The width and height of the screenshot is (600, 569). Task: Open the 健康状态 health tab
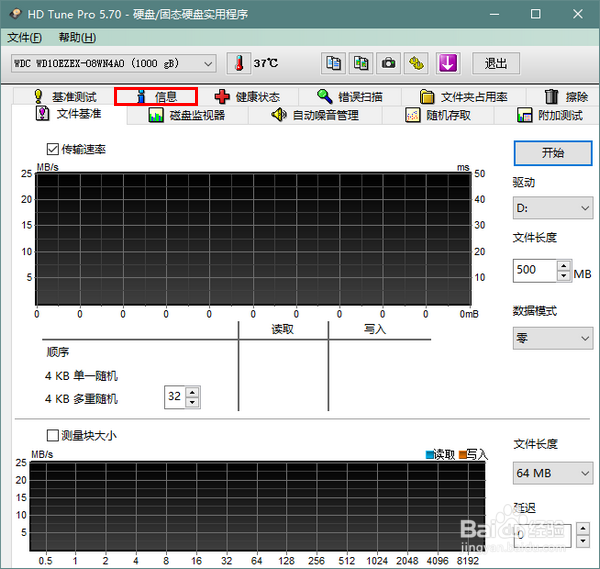[x=248, y=96]
